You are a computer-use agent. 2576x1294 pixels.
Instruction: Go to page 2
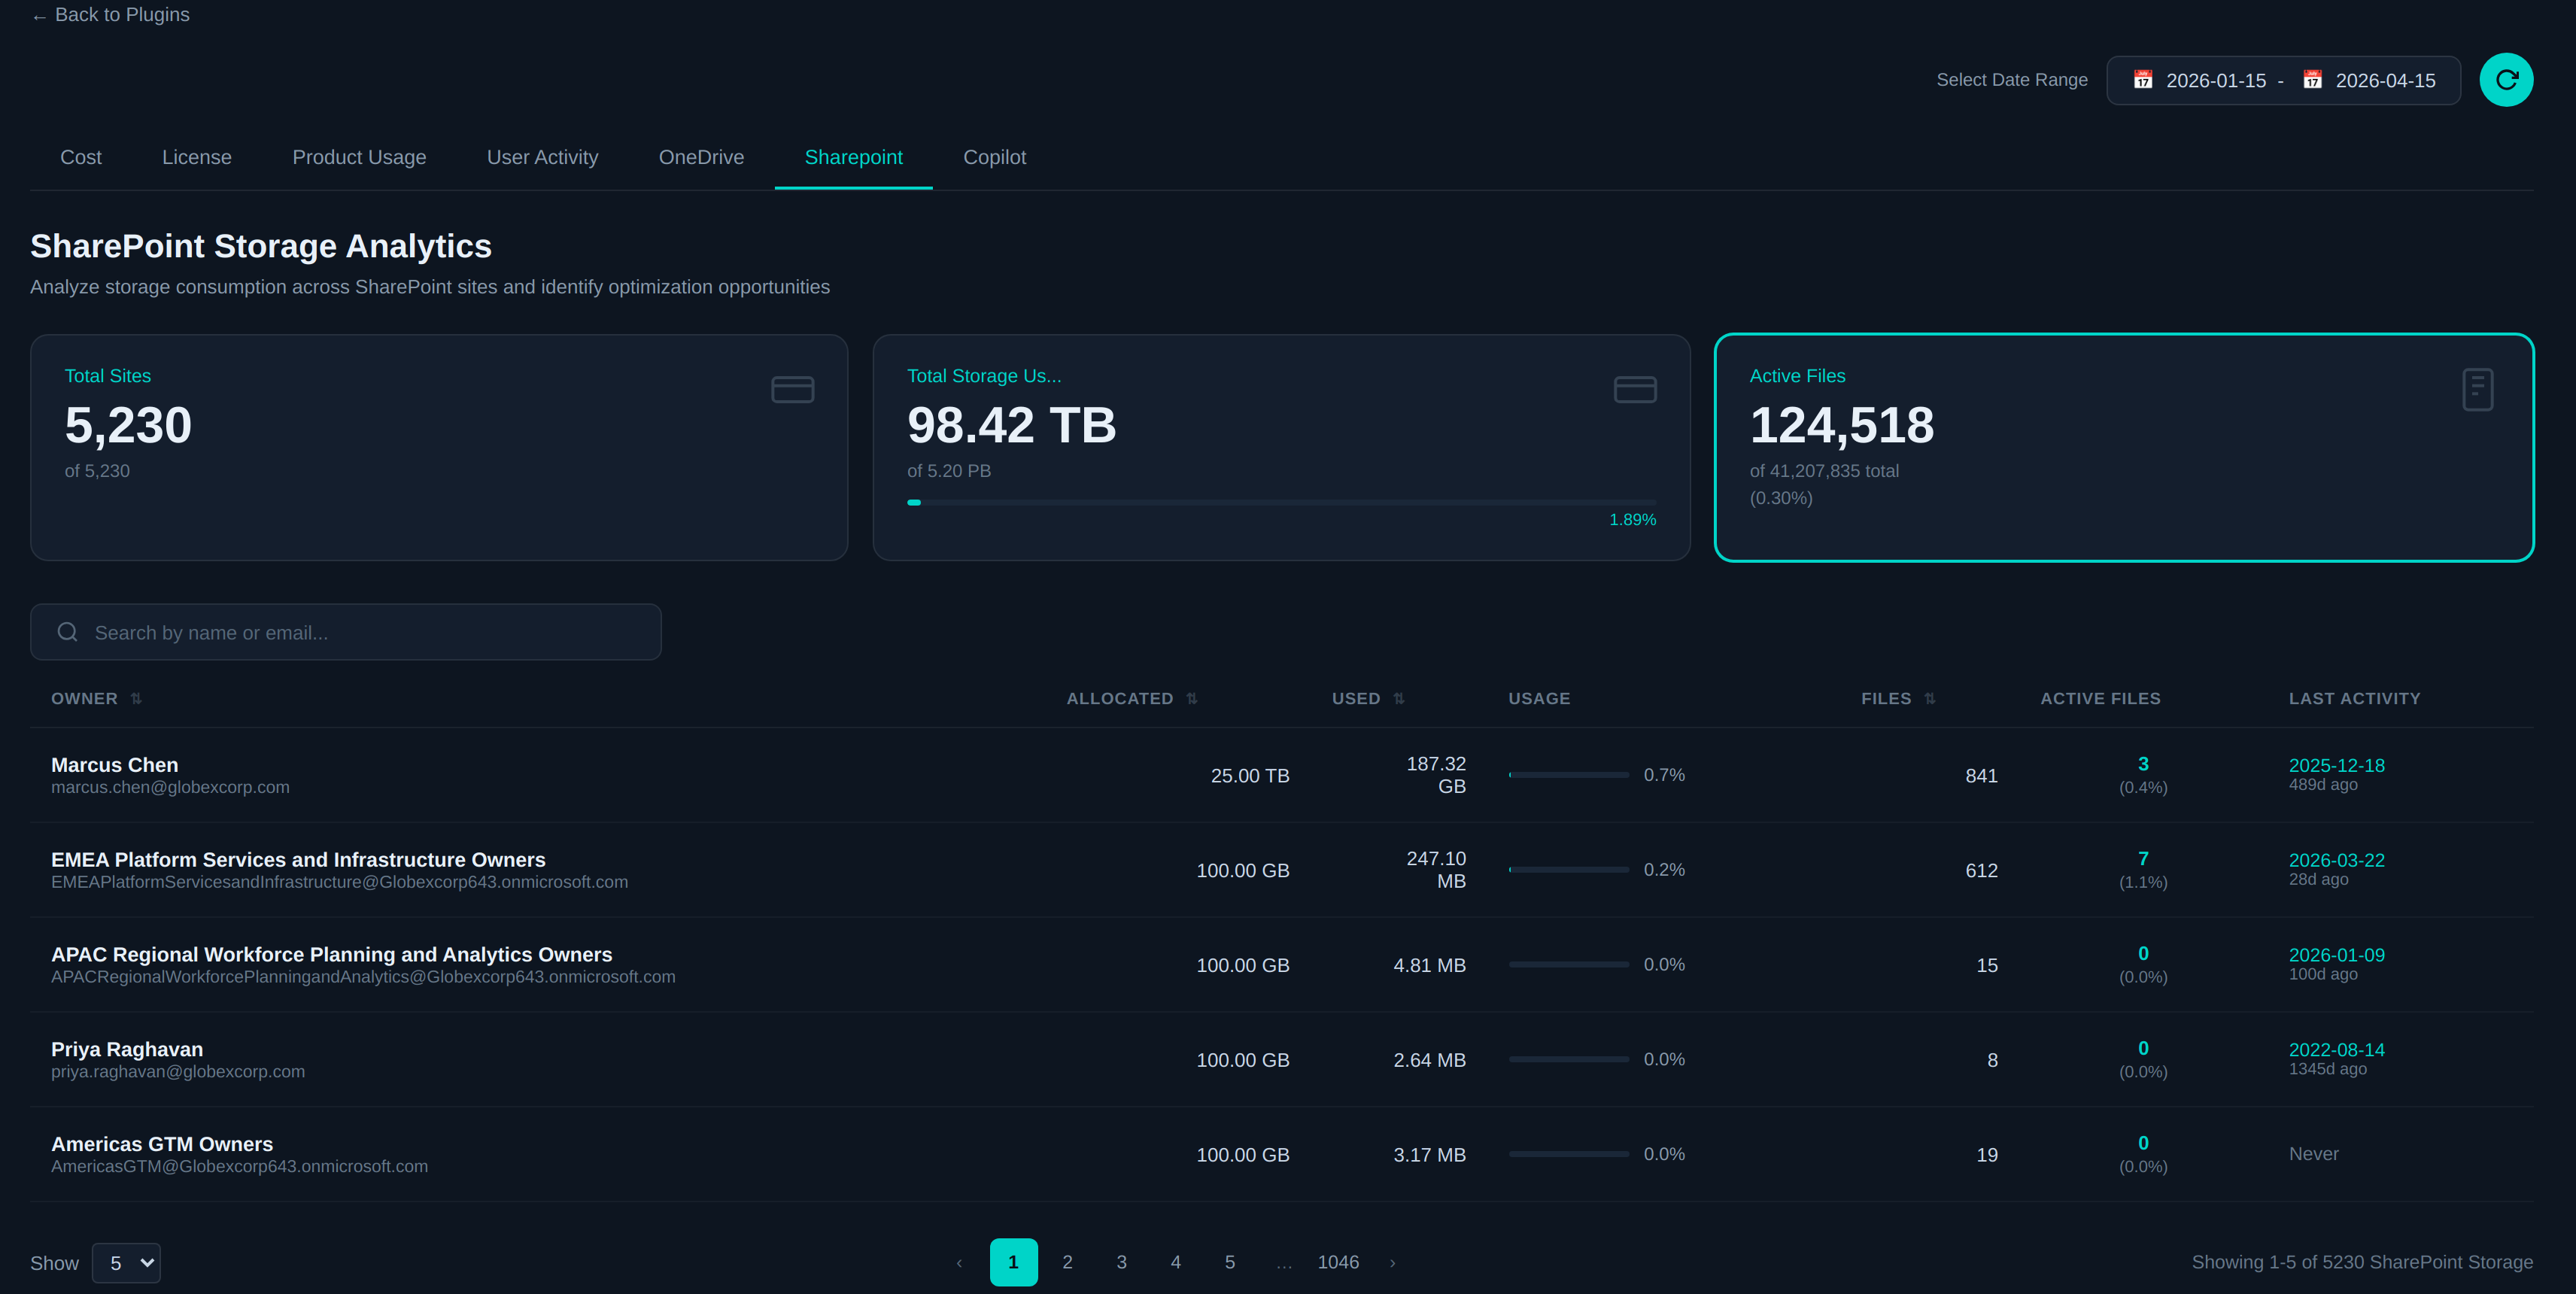point(1067,1262)
